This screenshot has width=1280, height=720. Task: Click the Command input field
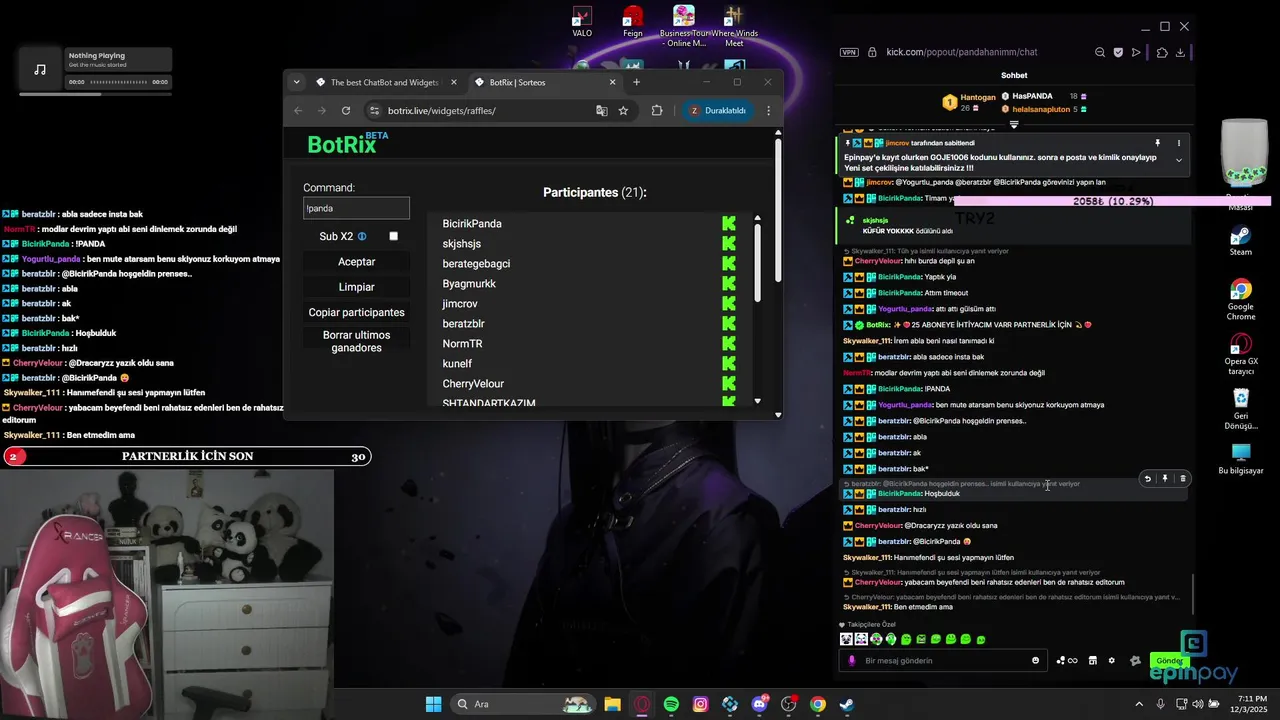[x=357, y=208]
